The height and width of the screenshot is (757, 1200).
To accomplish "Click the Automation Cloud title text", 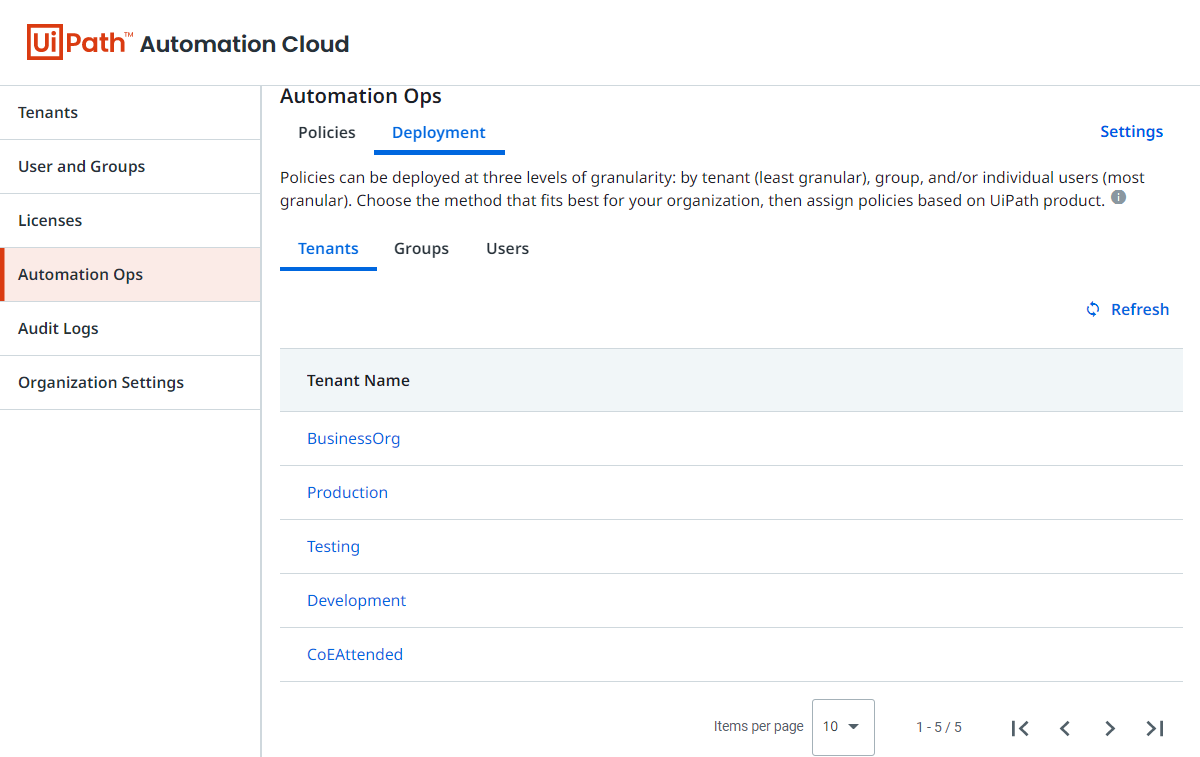I will (245, 44).
